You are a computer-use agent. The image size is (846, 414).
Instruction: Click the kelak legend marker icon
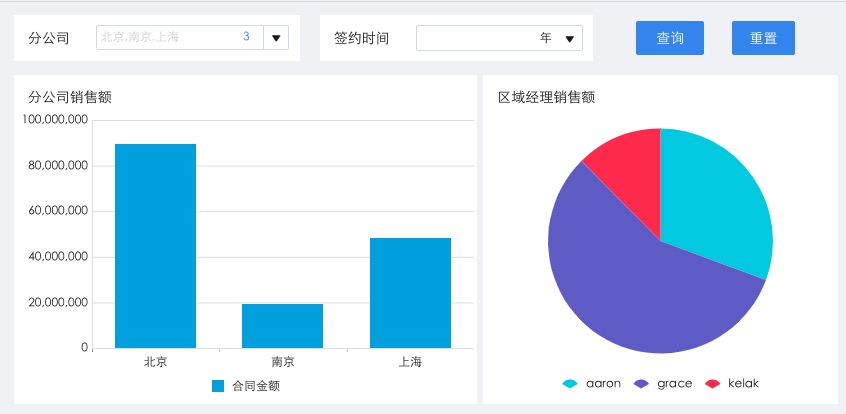(713, 384)
